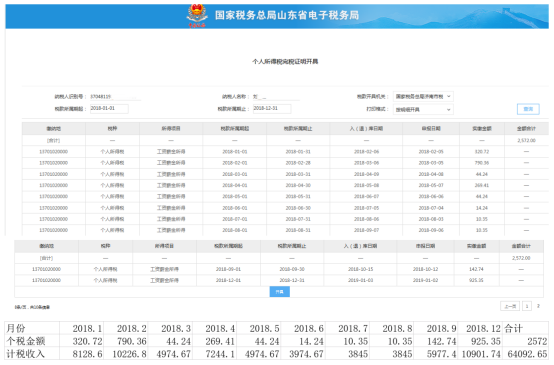
Task: Click the 申报日期 cell 2019-01-02
Action: 425,280
